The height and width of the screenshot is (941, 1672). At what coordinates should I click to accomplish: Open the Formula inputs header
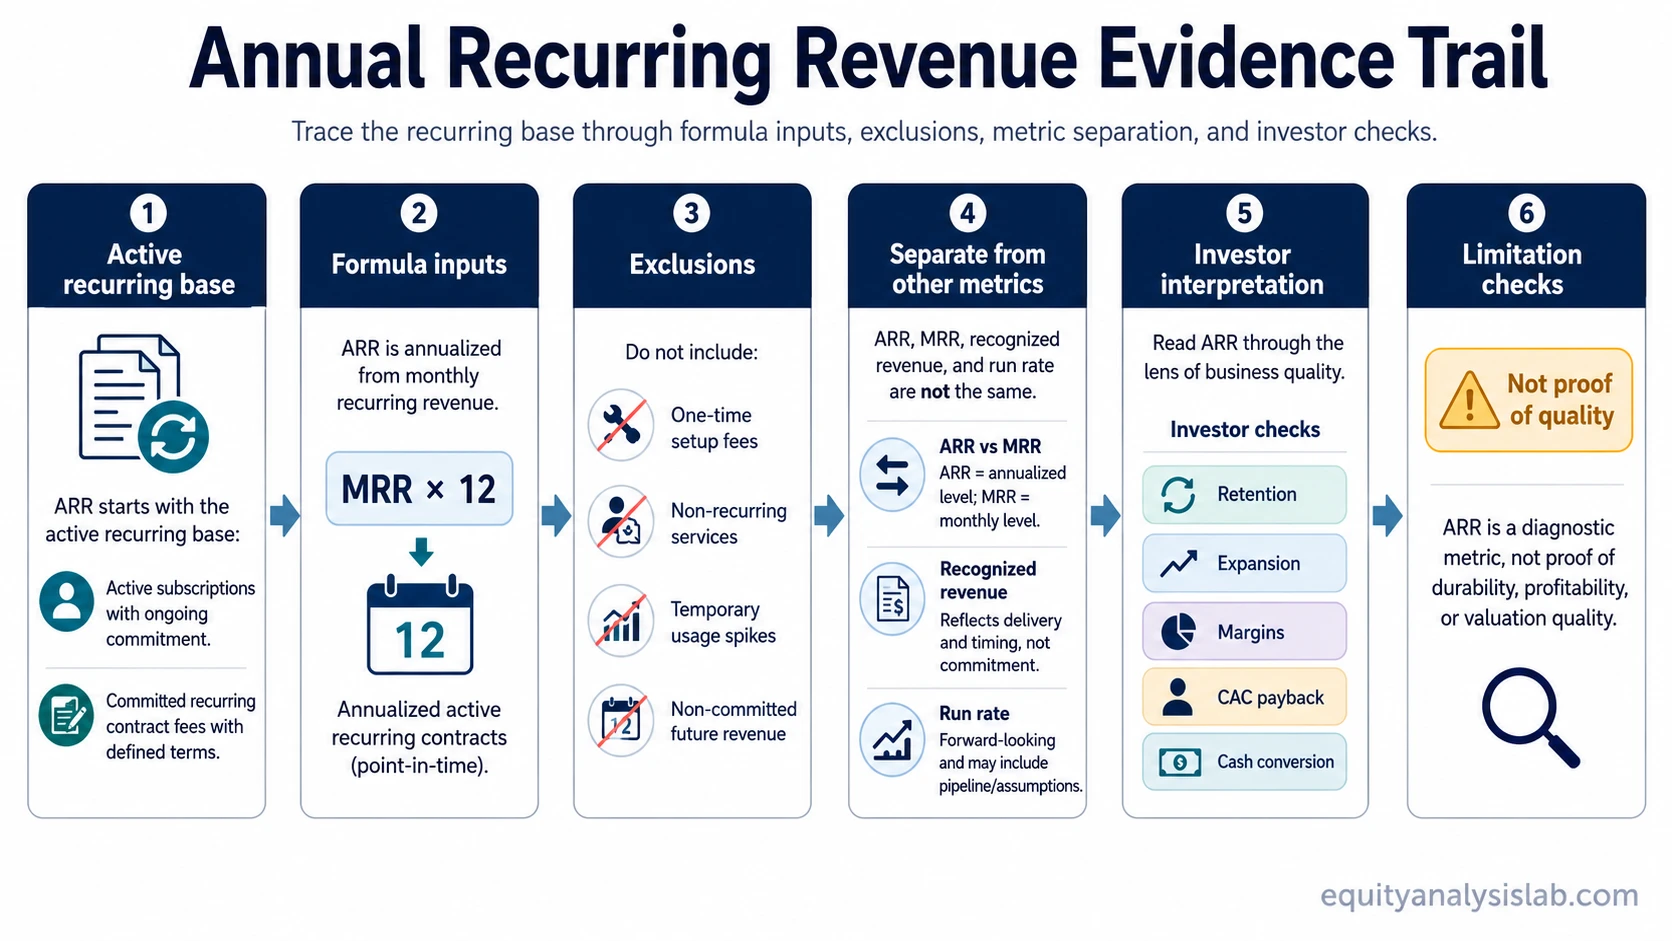[x=419, y=245]
